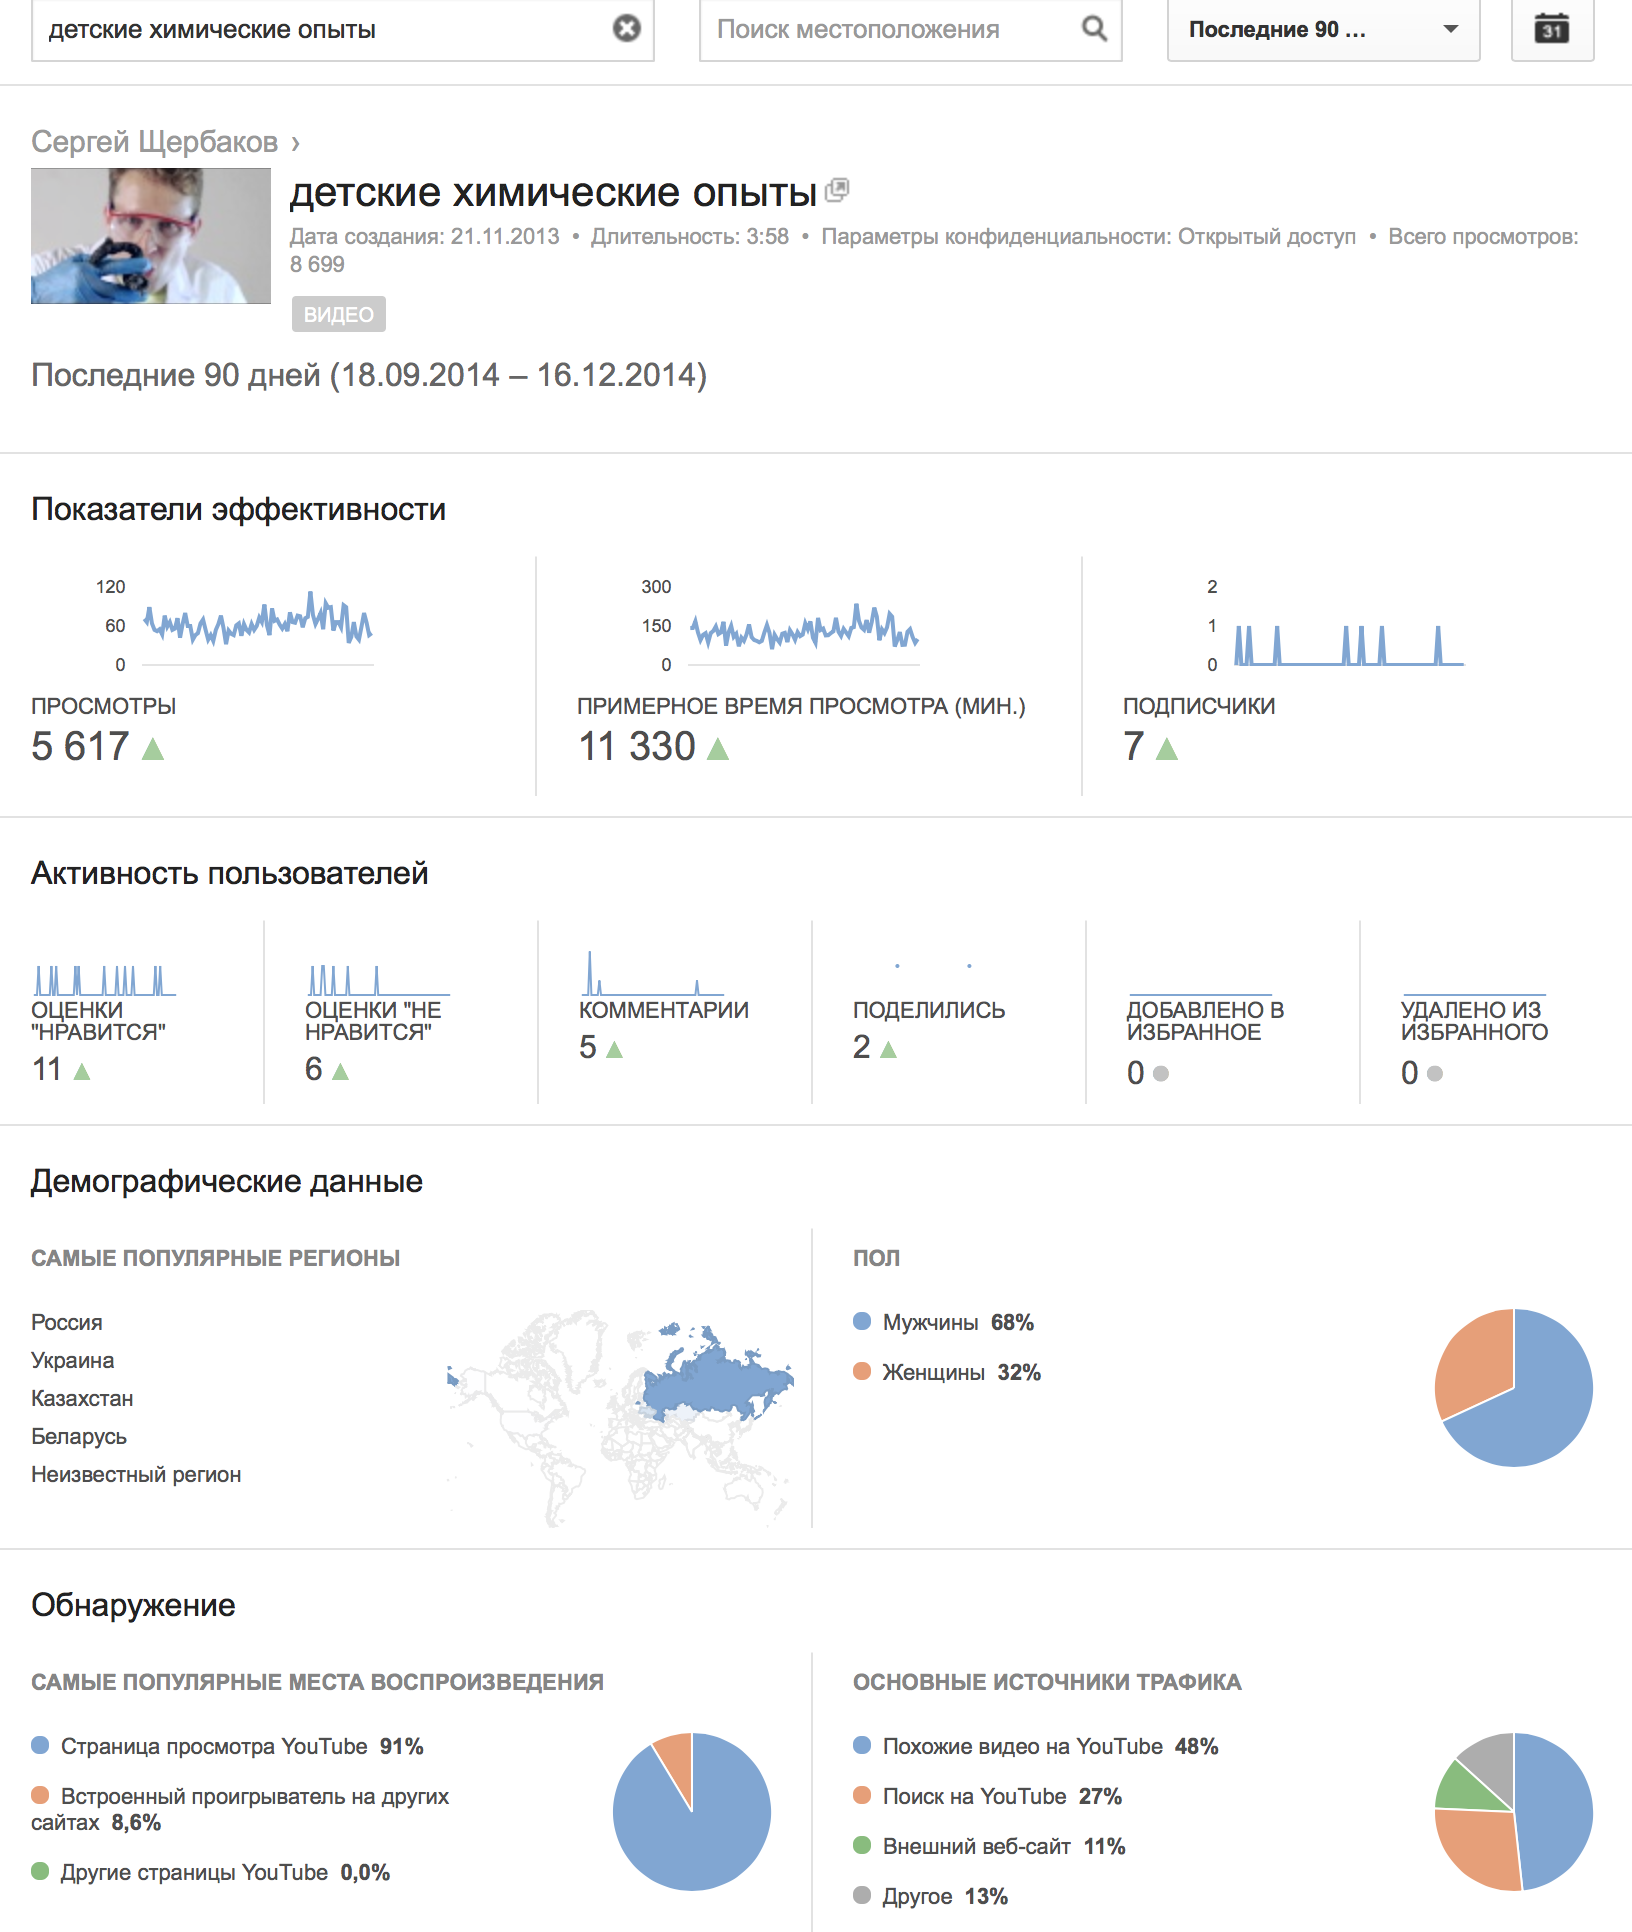The height and width of the screenshot is (1932, 1632).
Task: Click the location search magnifier icon
Action: pos(1095,28)
